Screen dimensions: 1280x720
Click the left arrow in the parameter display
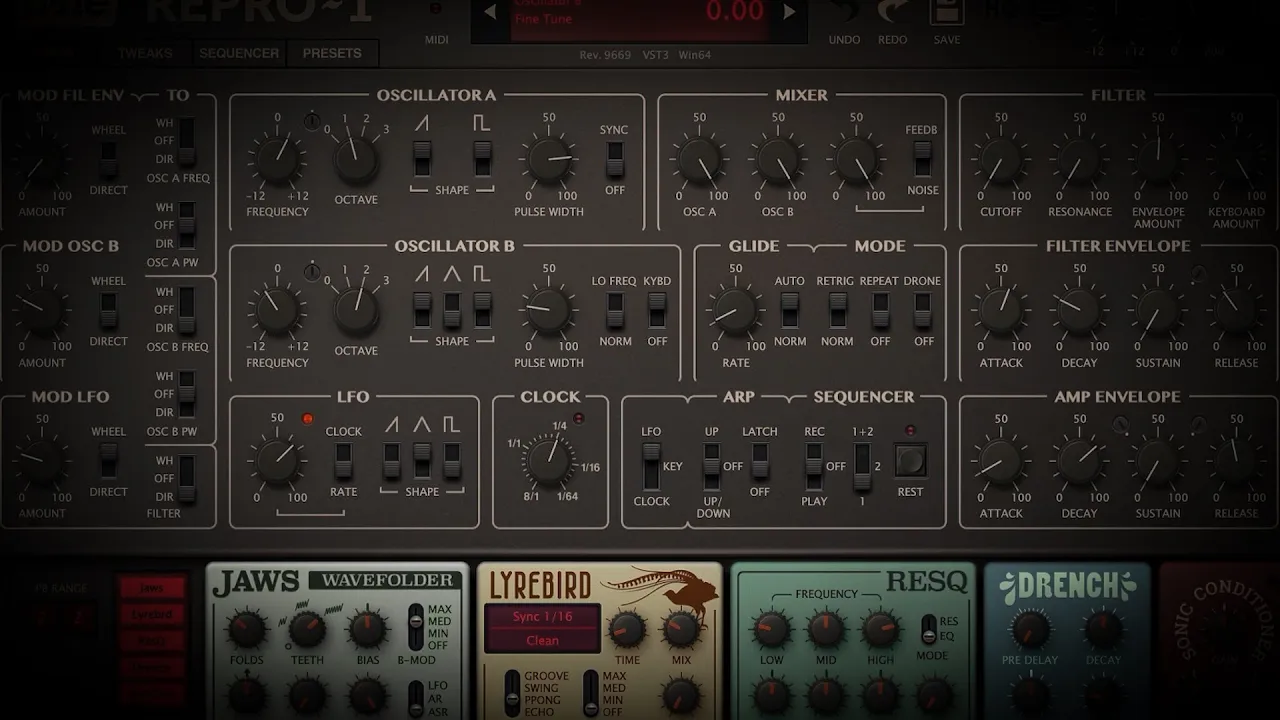coord(490,12)
